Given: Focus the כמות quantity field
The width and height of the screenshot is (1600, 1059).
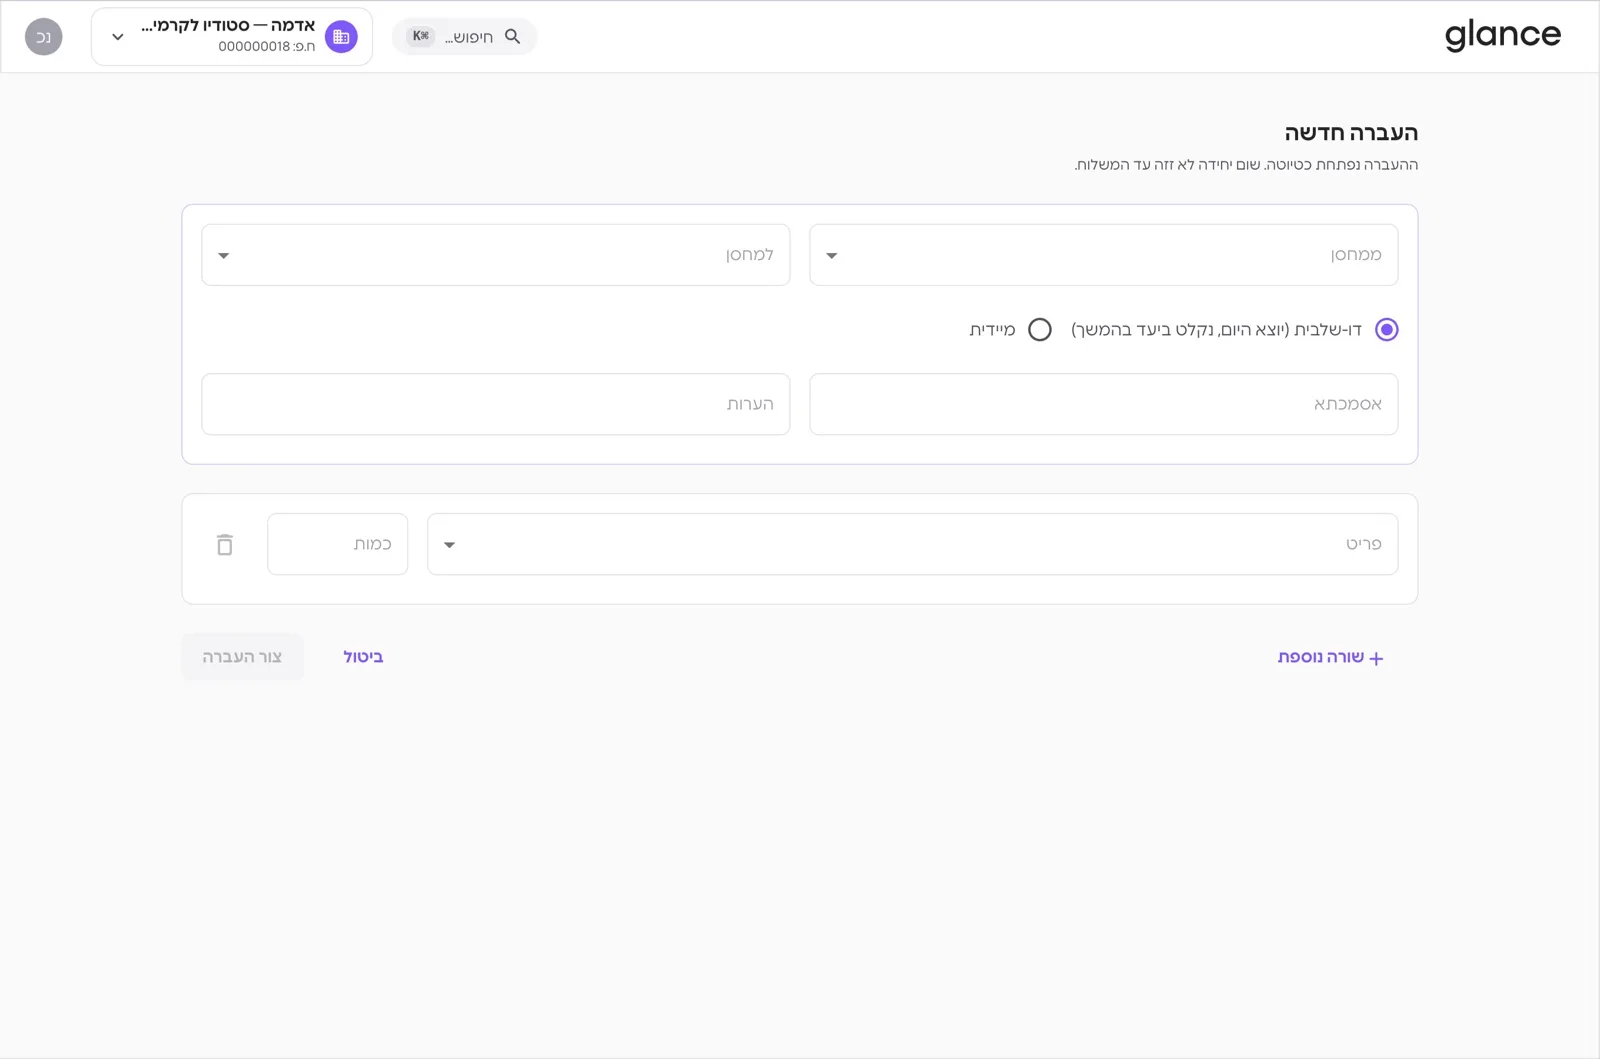Looking at the screenshot, I should (x=338, y=544).
